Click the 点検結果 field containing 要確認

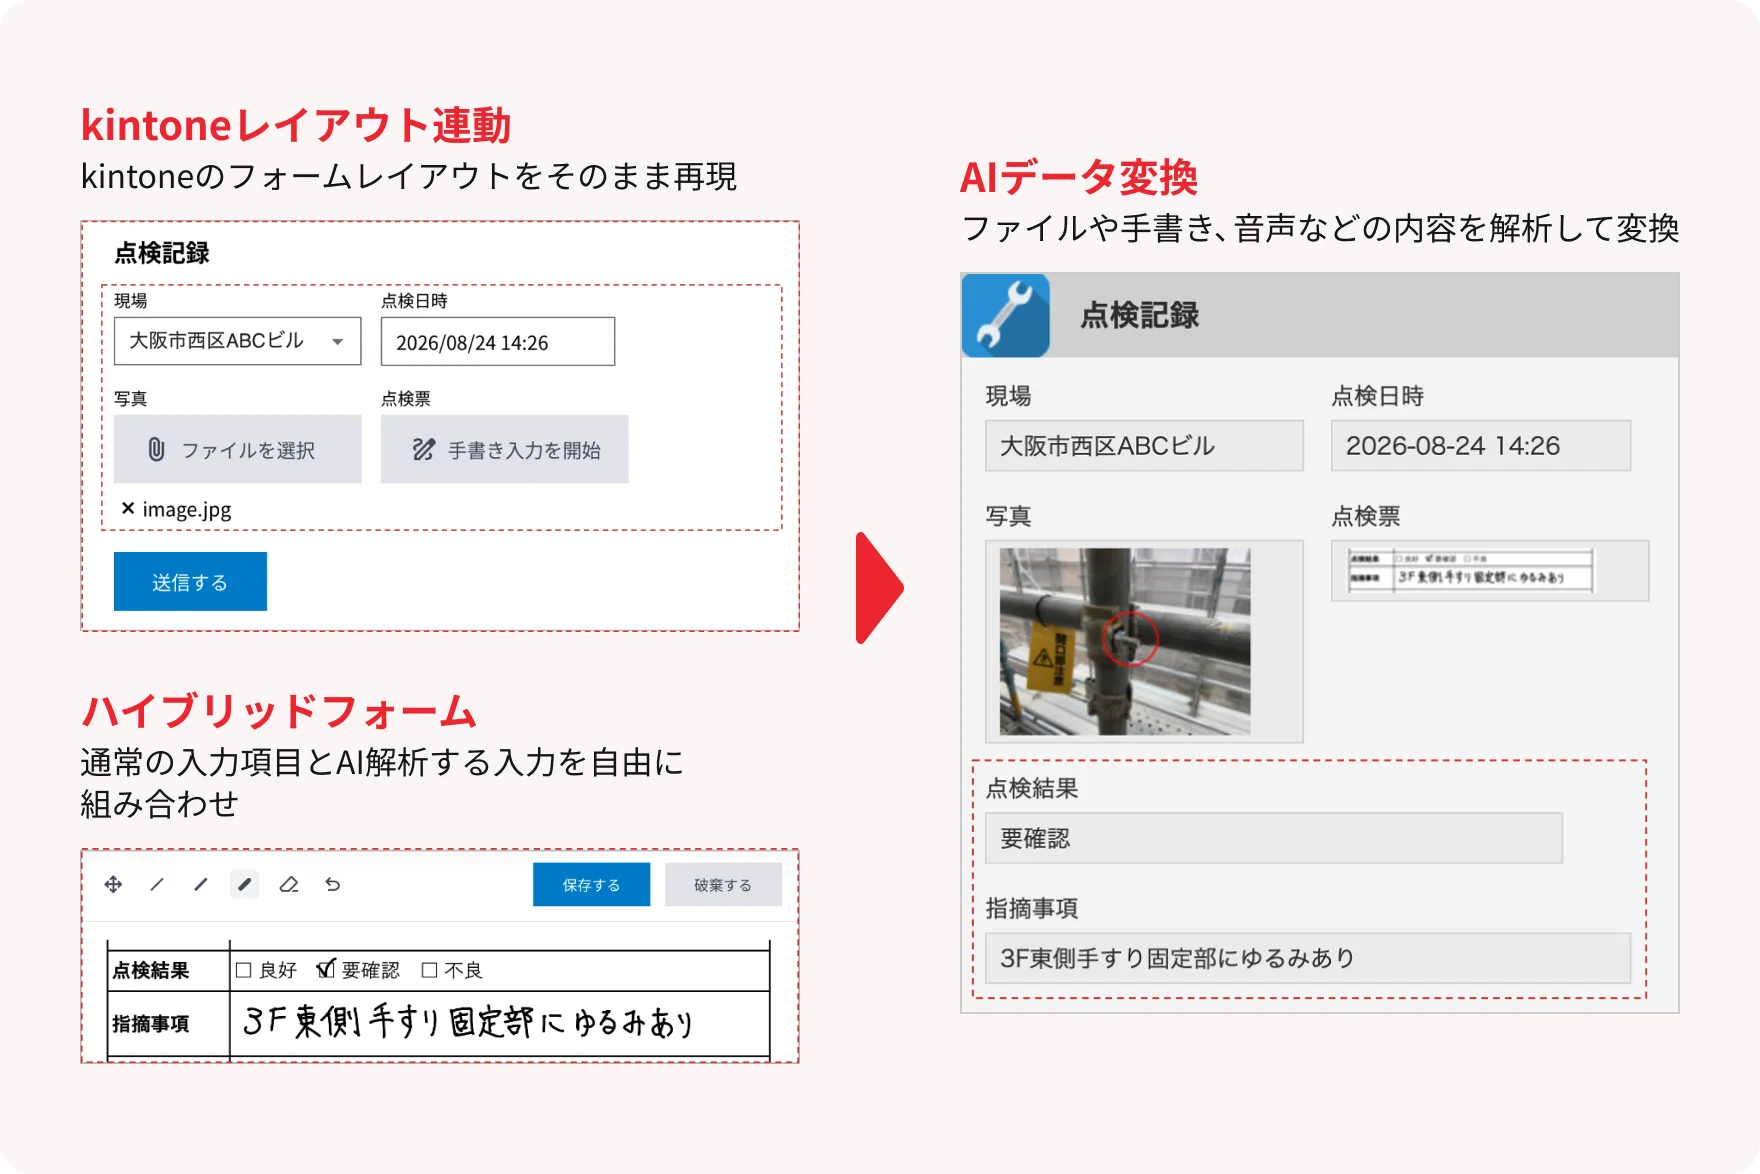(x=1274, y=838)
